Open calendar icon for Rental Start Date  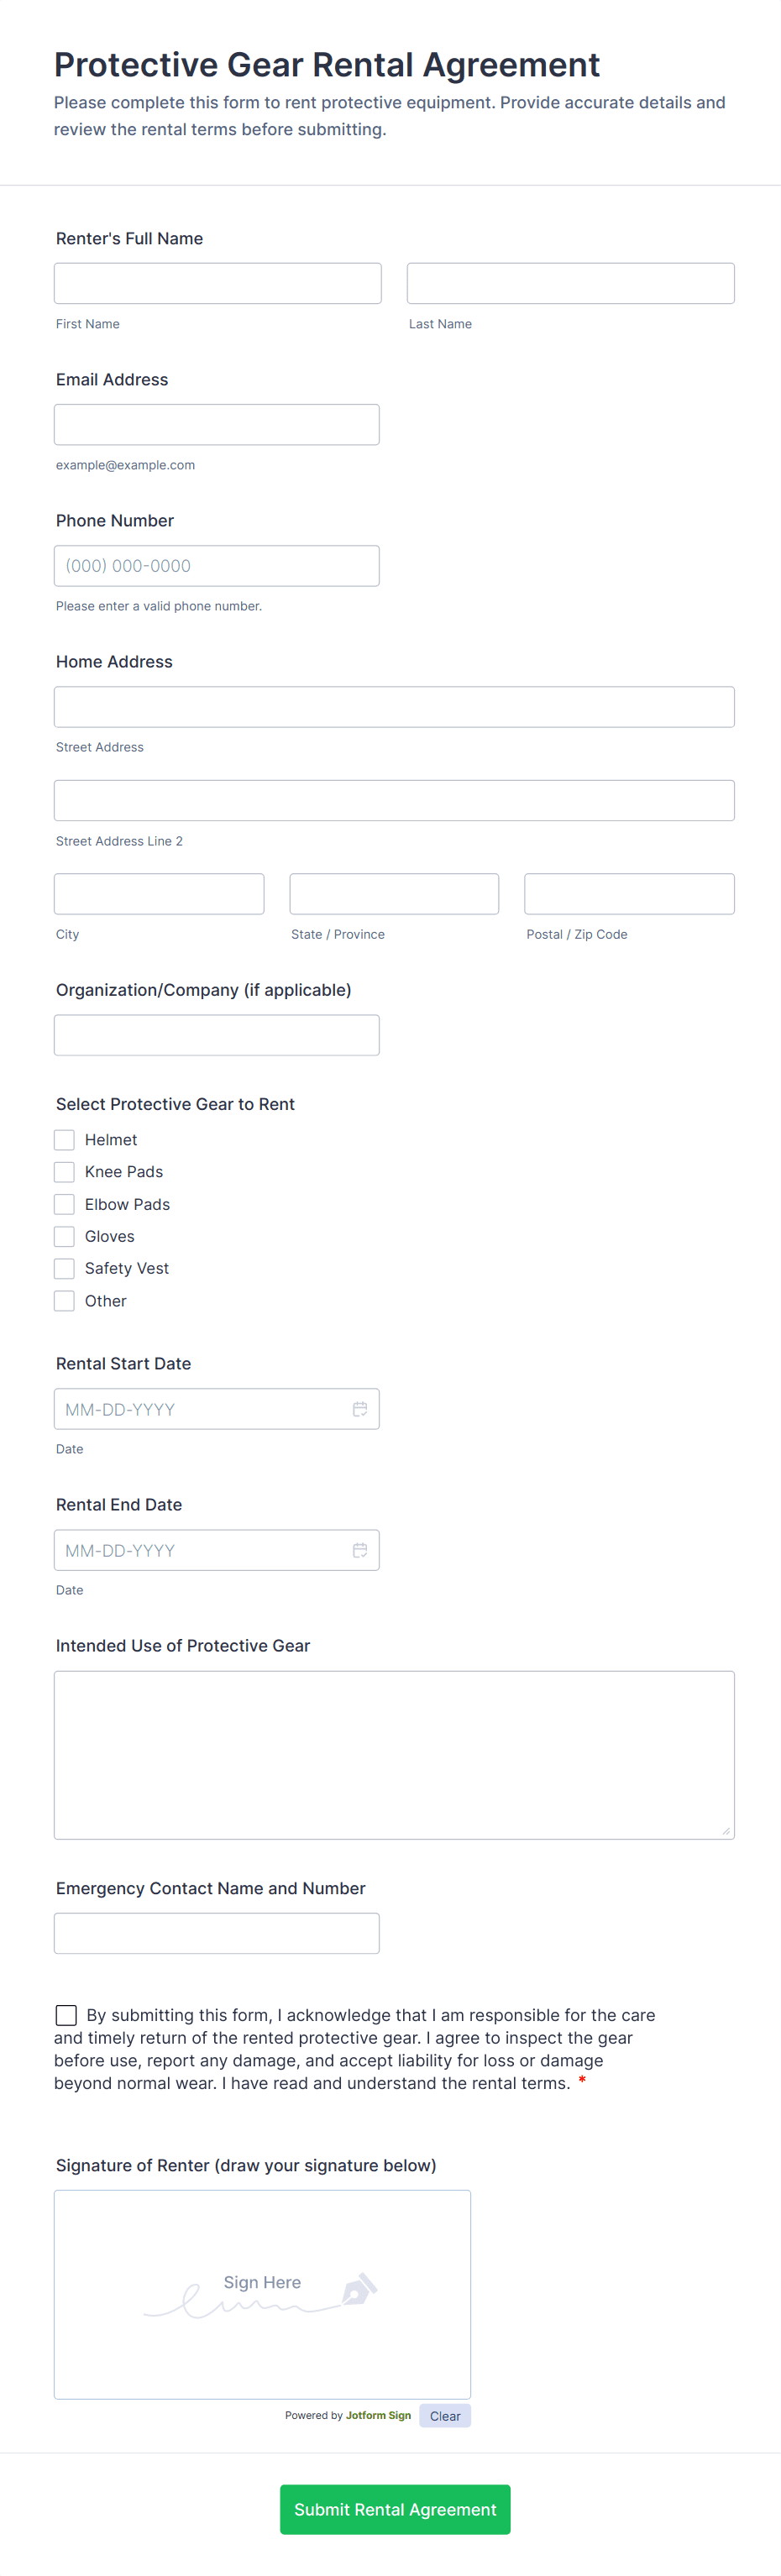point(360,1408)
